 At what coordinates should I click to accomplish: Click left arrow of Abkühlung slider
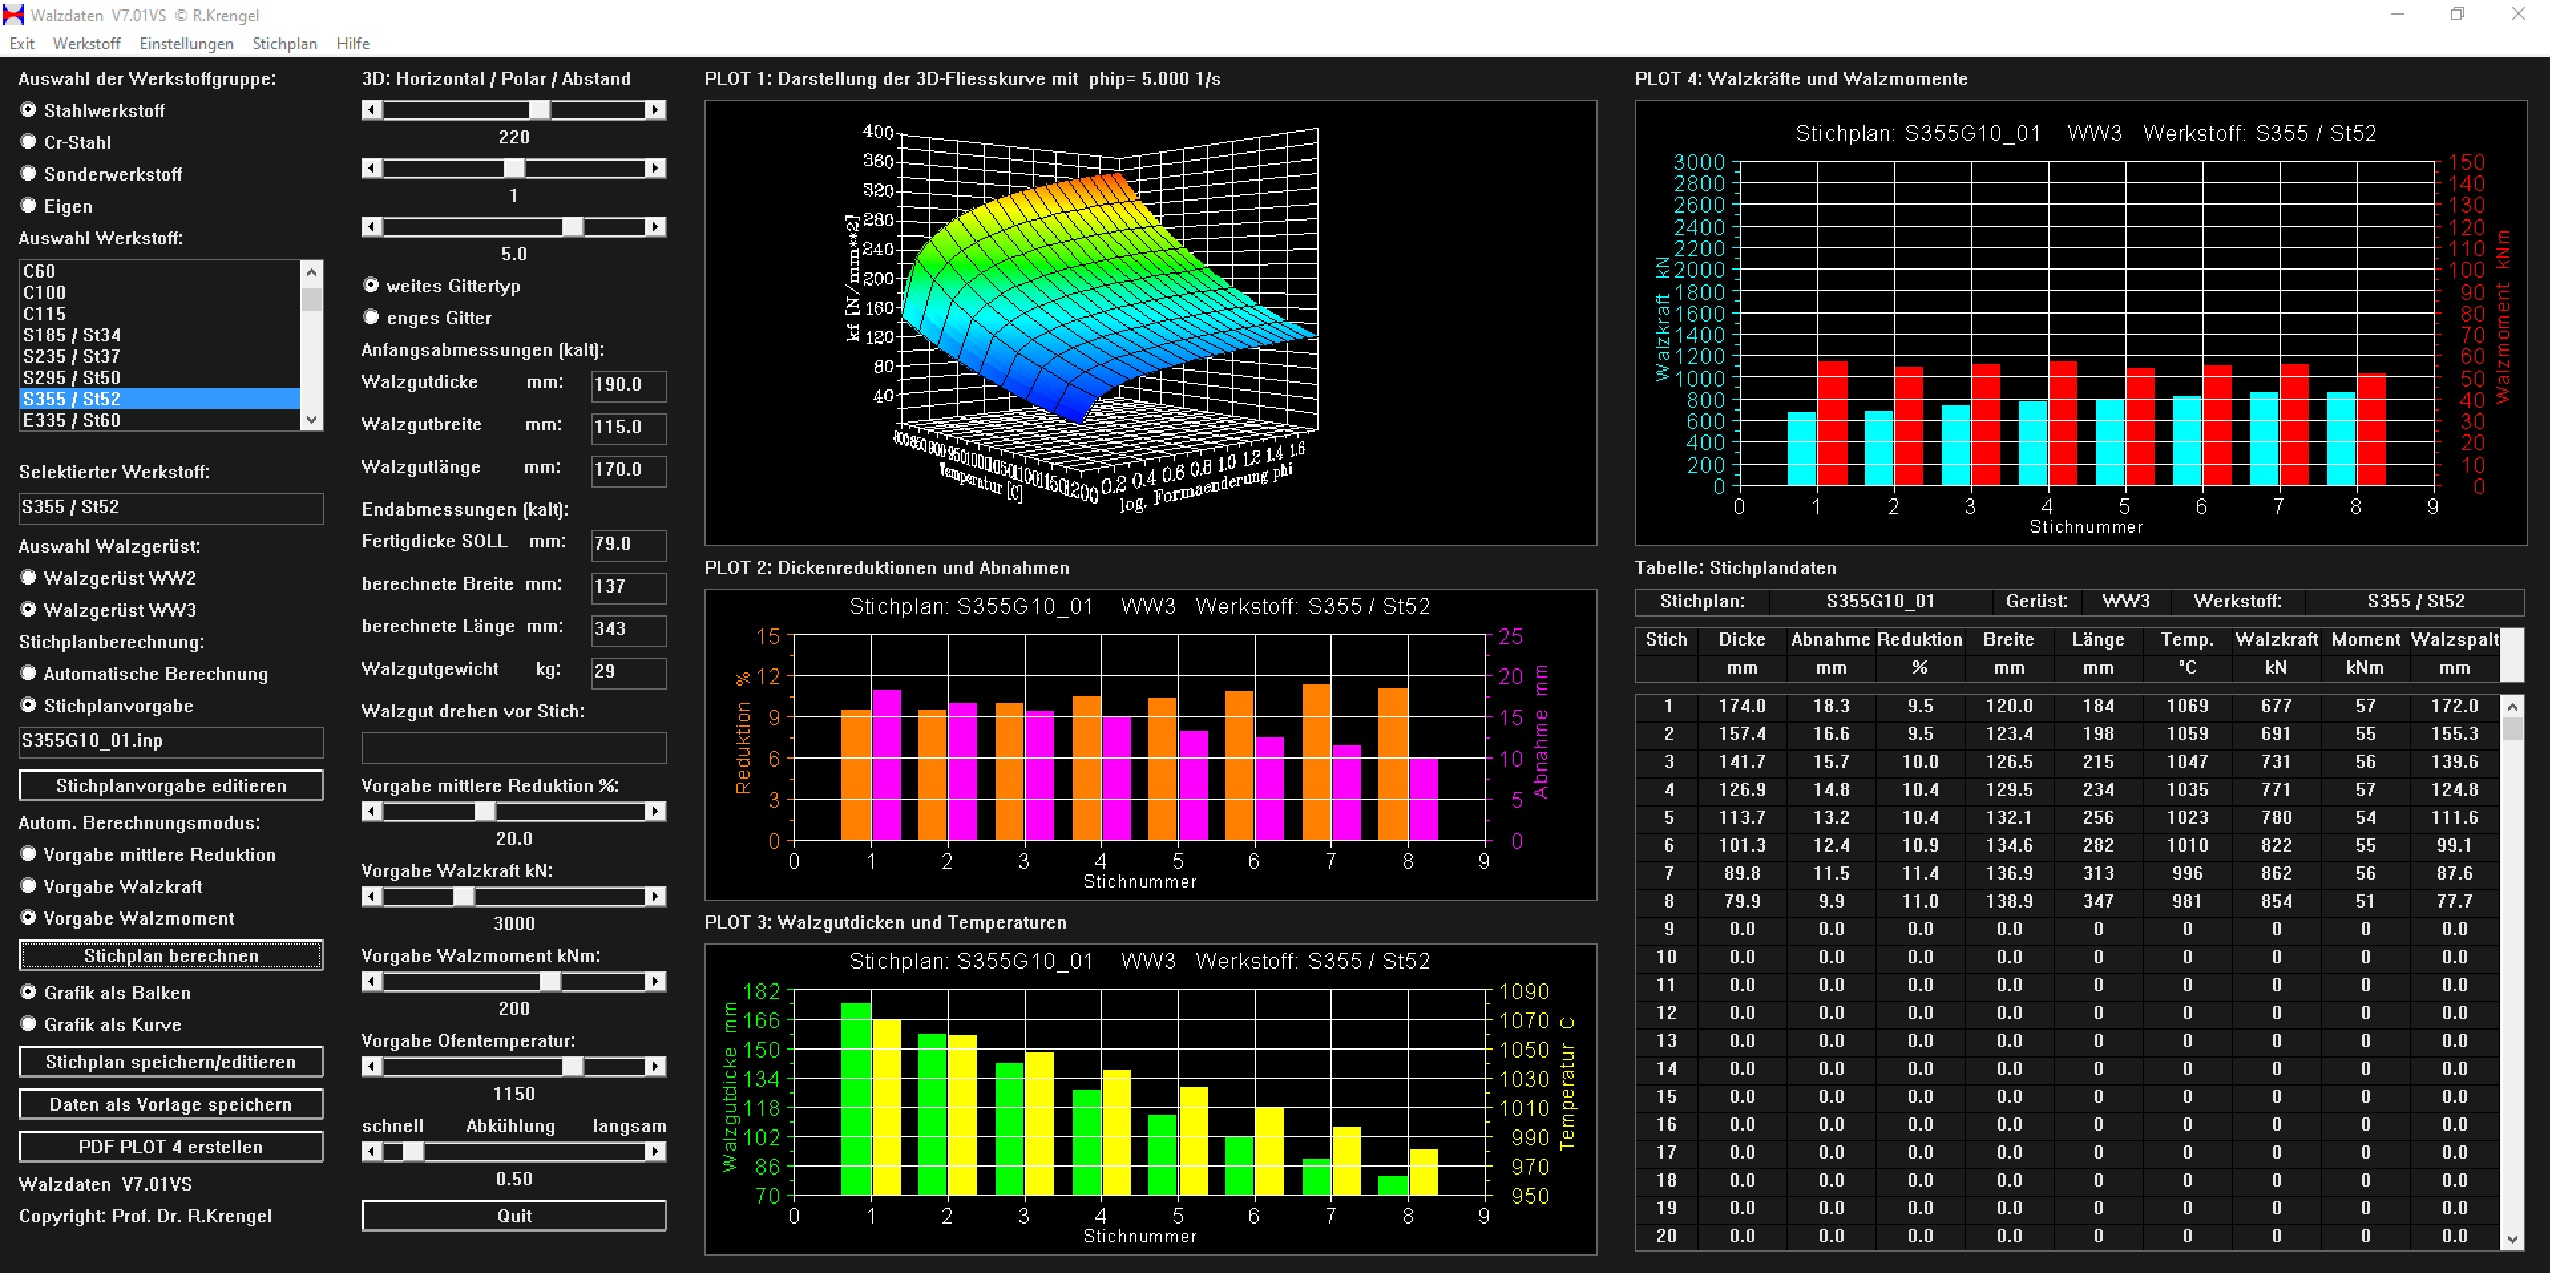(372, 1152)
